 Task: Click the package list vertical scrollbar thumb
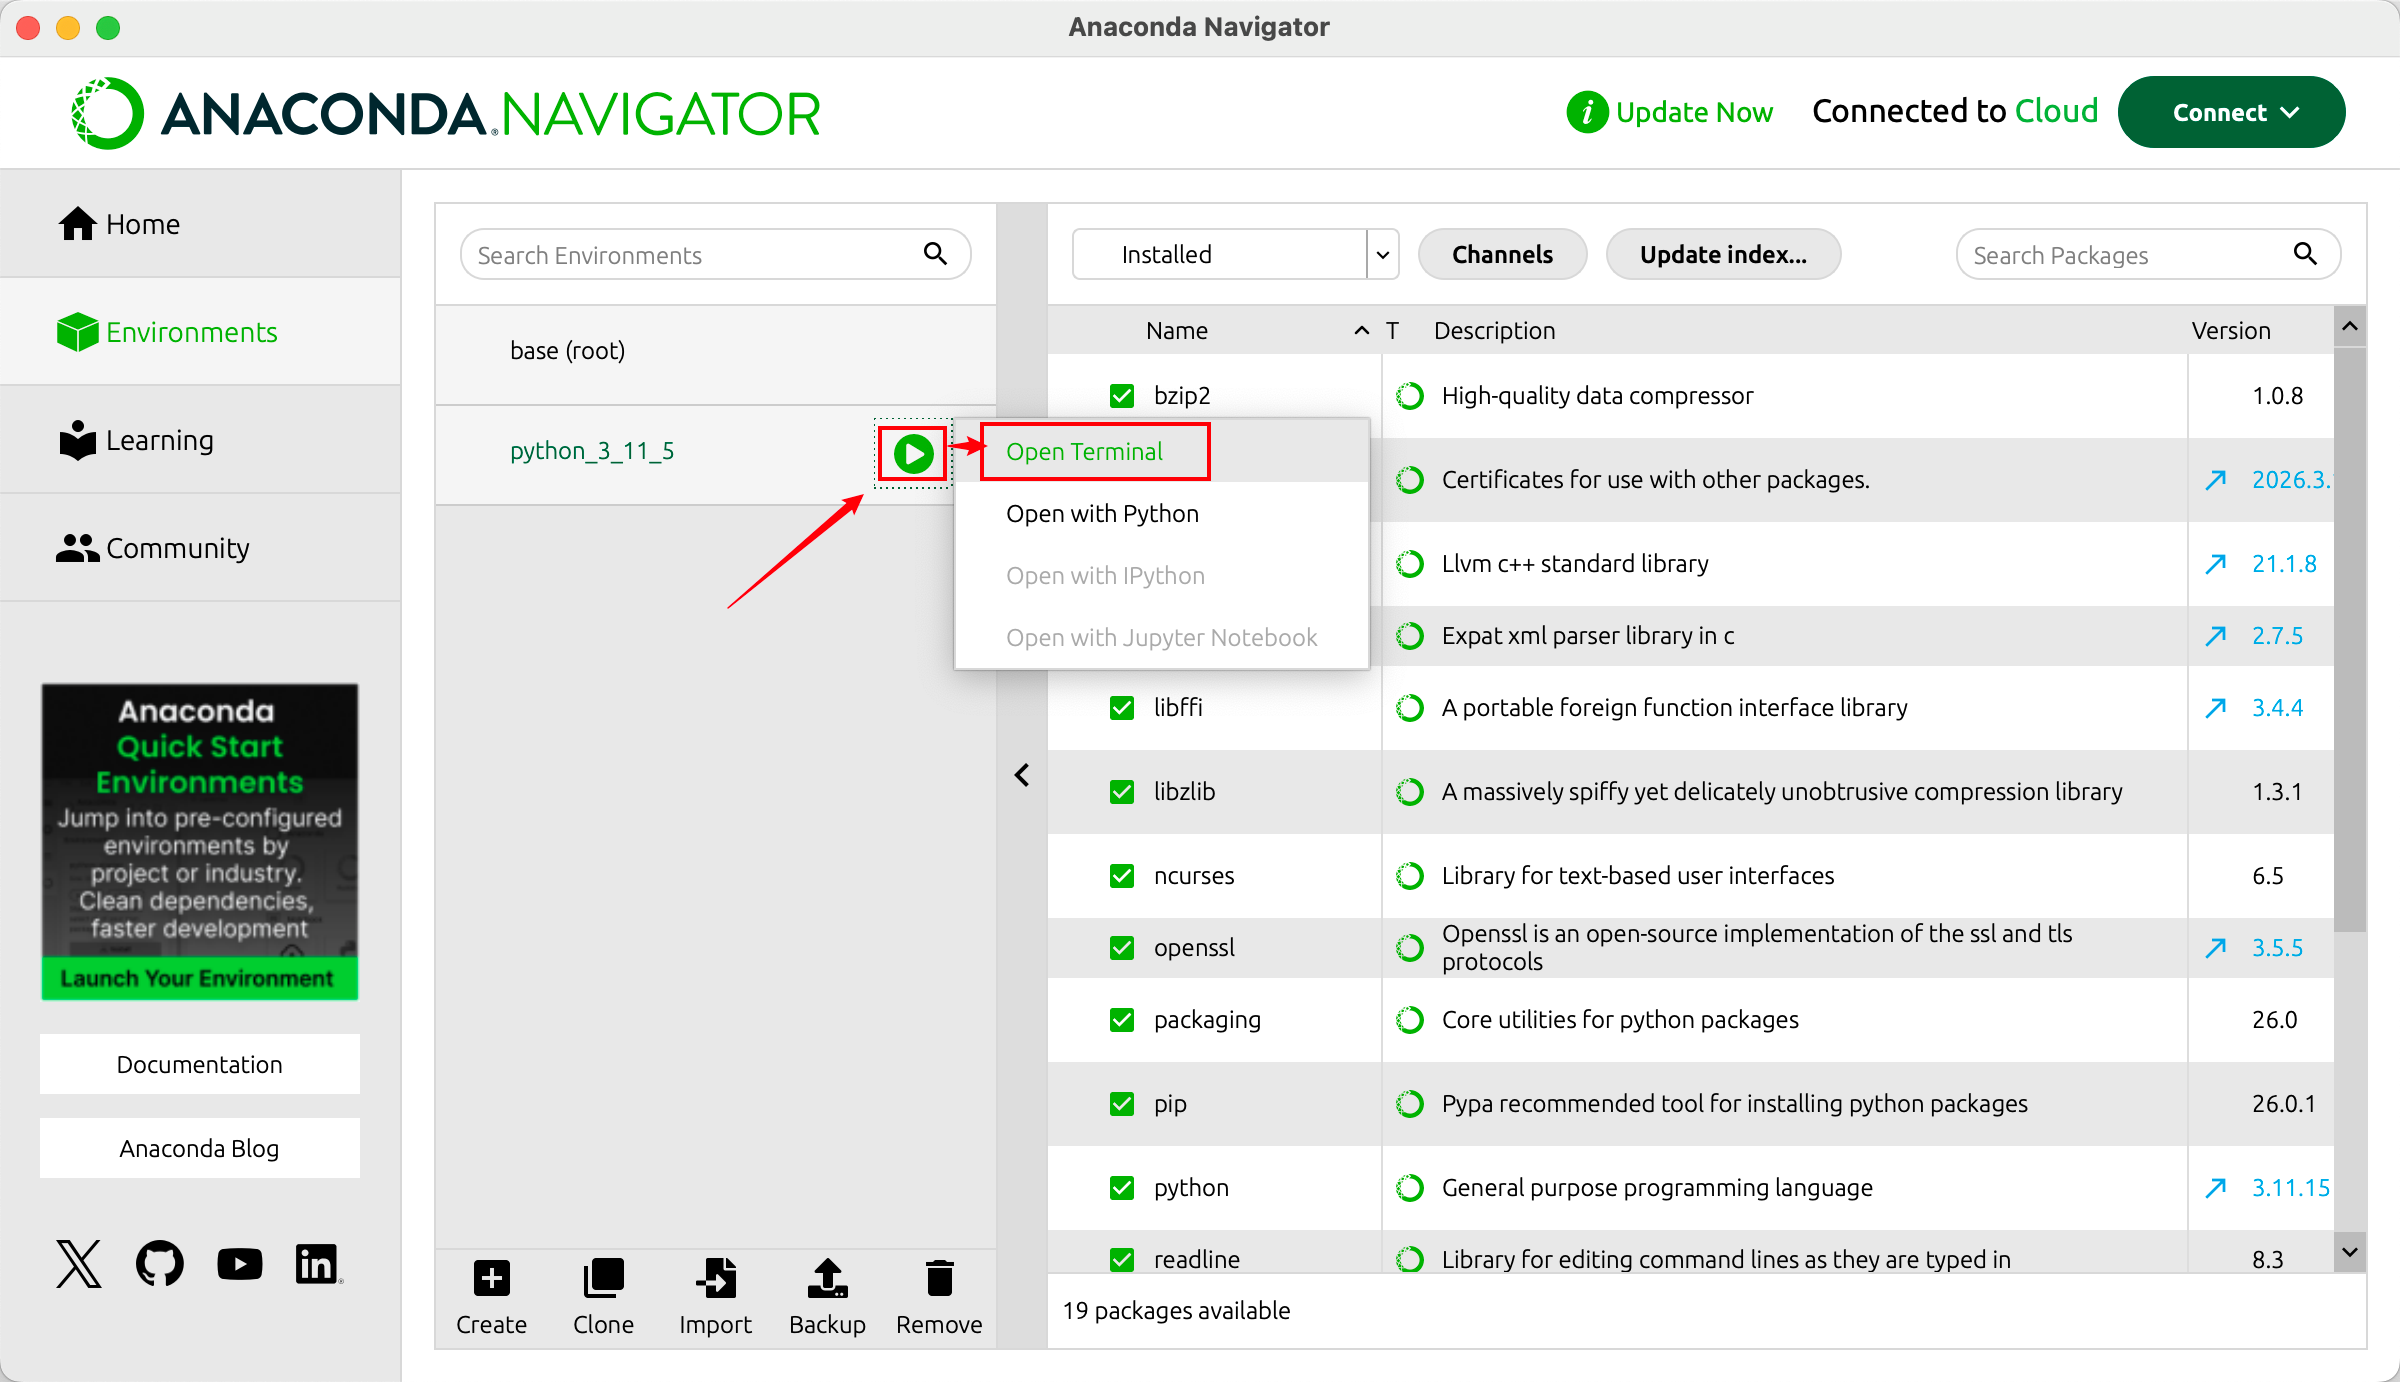coord(2350,640)
